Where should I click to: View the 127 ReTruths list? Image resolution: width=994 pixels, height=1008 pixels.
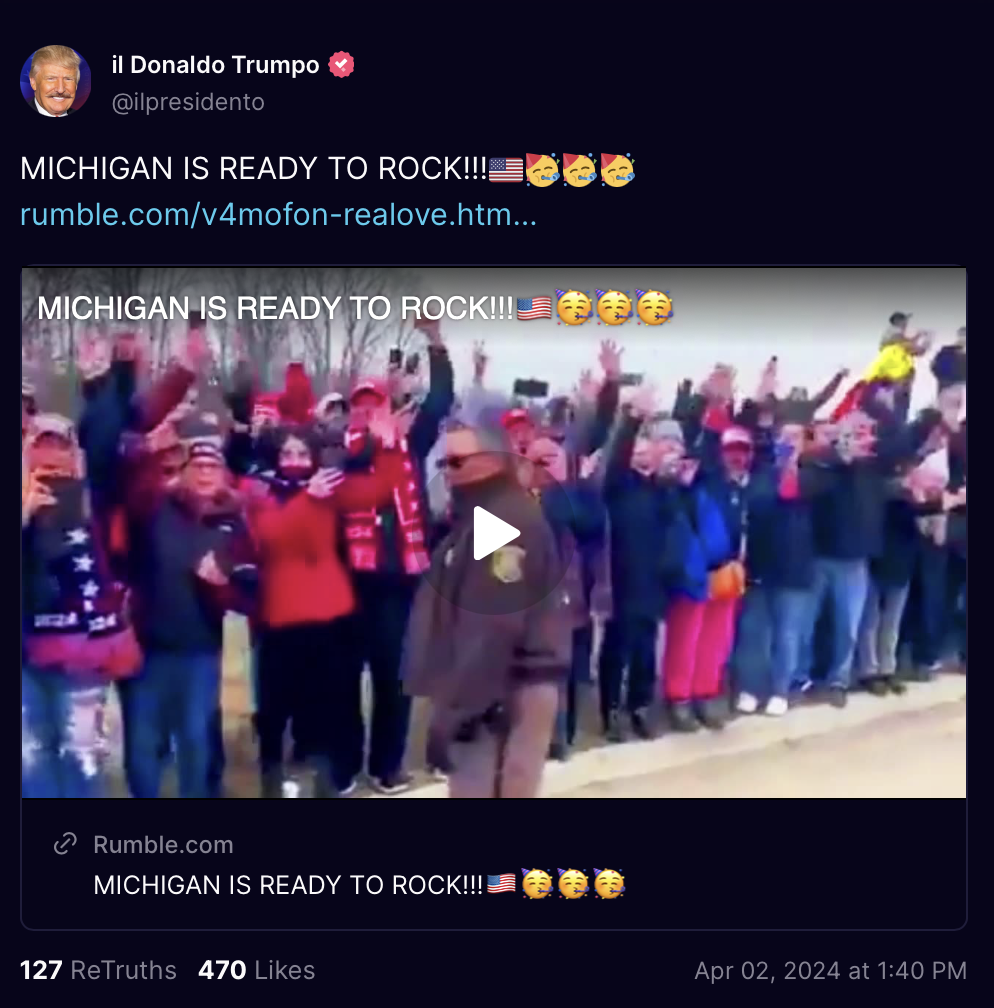coord(98,970)
